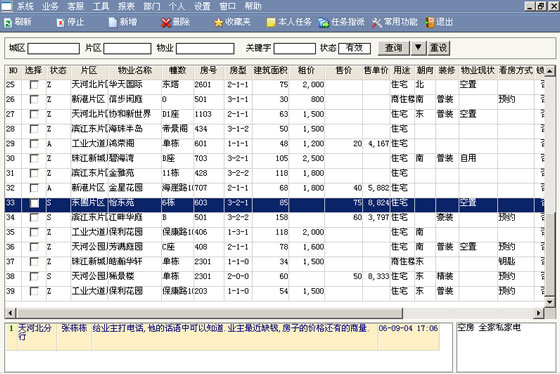Screen dimensions: 560x374
Task: Open the 窗口 menu
Action: click(x=228, y=6)
